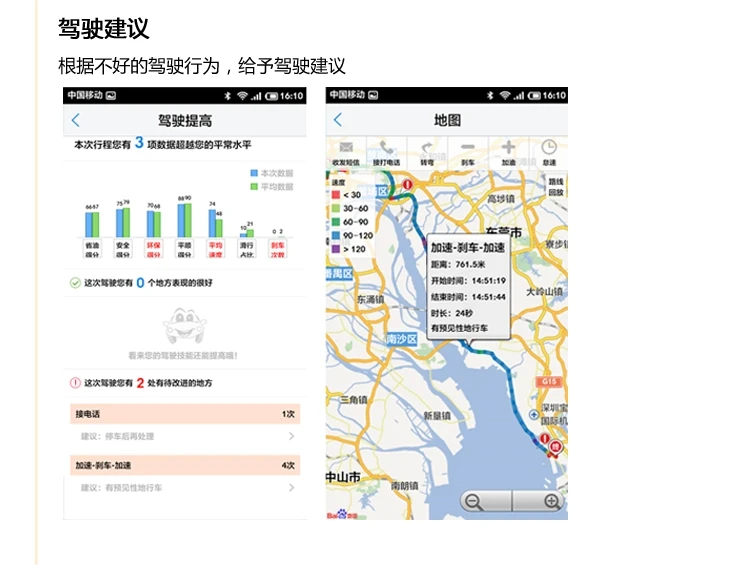Viewport: 750px width, 565px height.
Task: Click the blue 本次数据 legend swatch
Action: 254,173
